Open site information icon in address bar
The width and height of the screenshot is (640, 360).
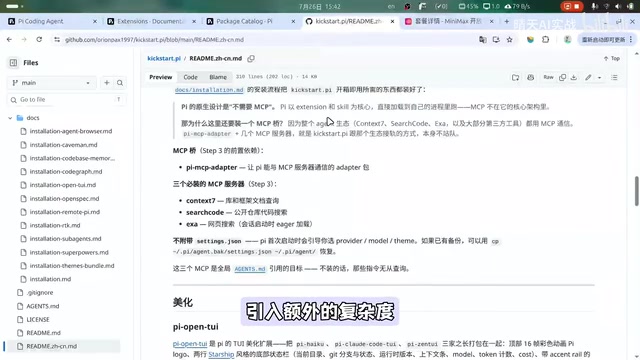pos(57,40)
